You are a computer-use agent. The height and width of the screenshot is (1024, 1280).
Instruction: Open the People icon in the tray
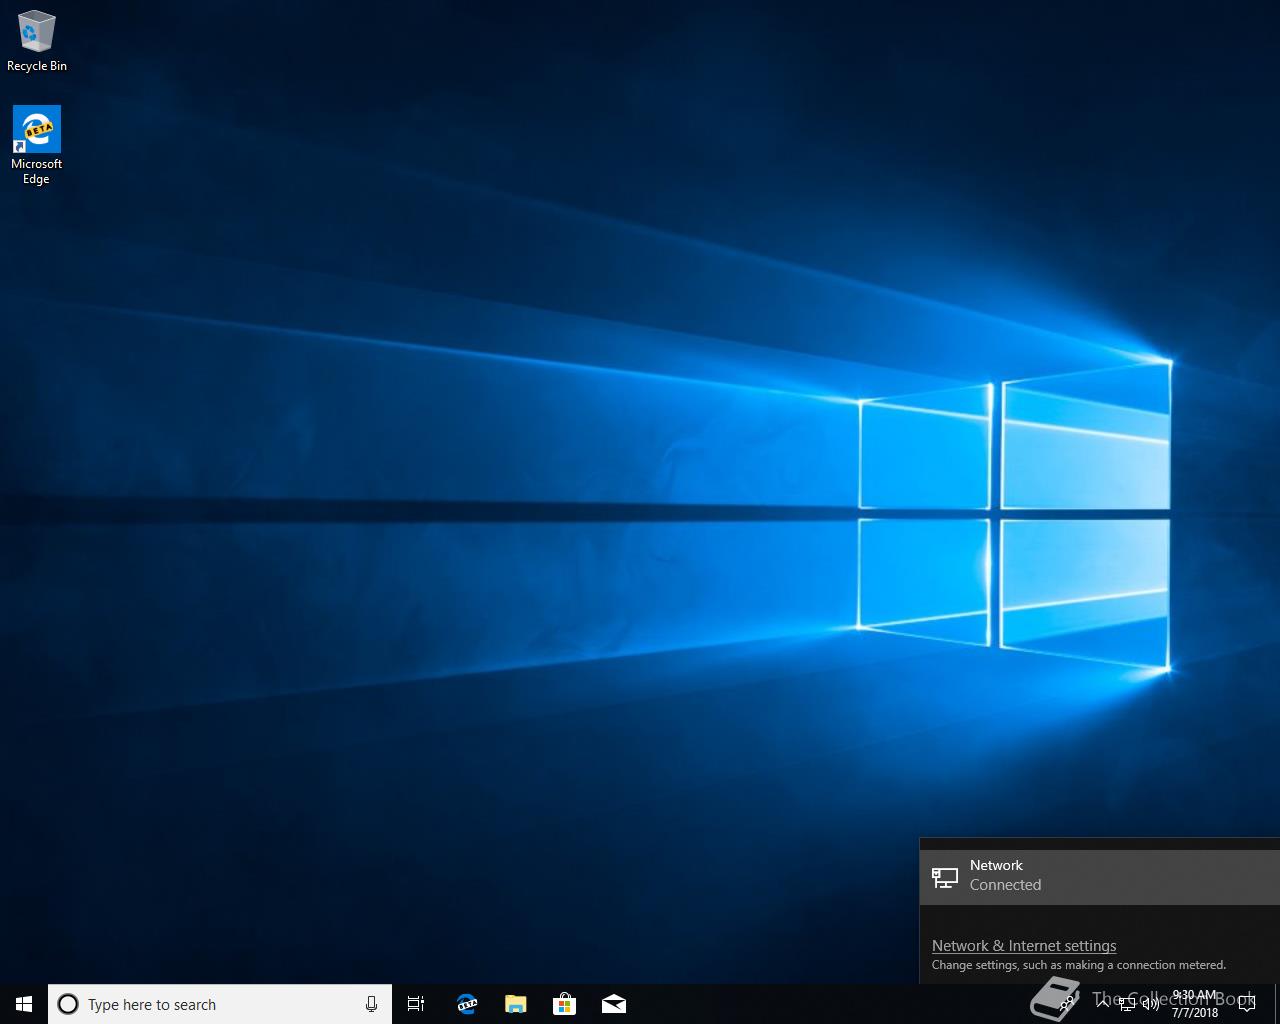click(1068, 1004)
